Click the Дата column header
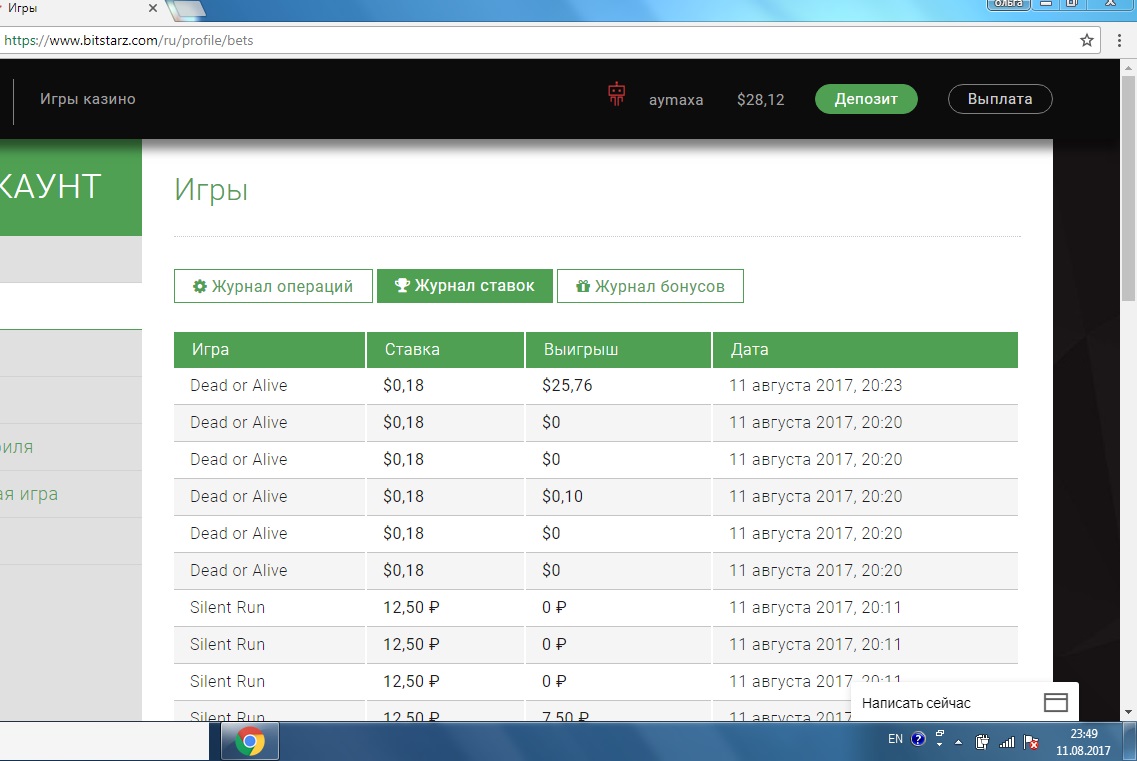Viewport: 1137px width, 761px height. point(865,350)
